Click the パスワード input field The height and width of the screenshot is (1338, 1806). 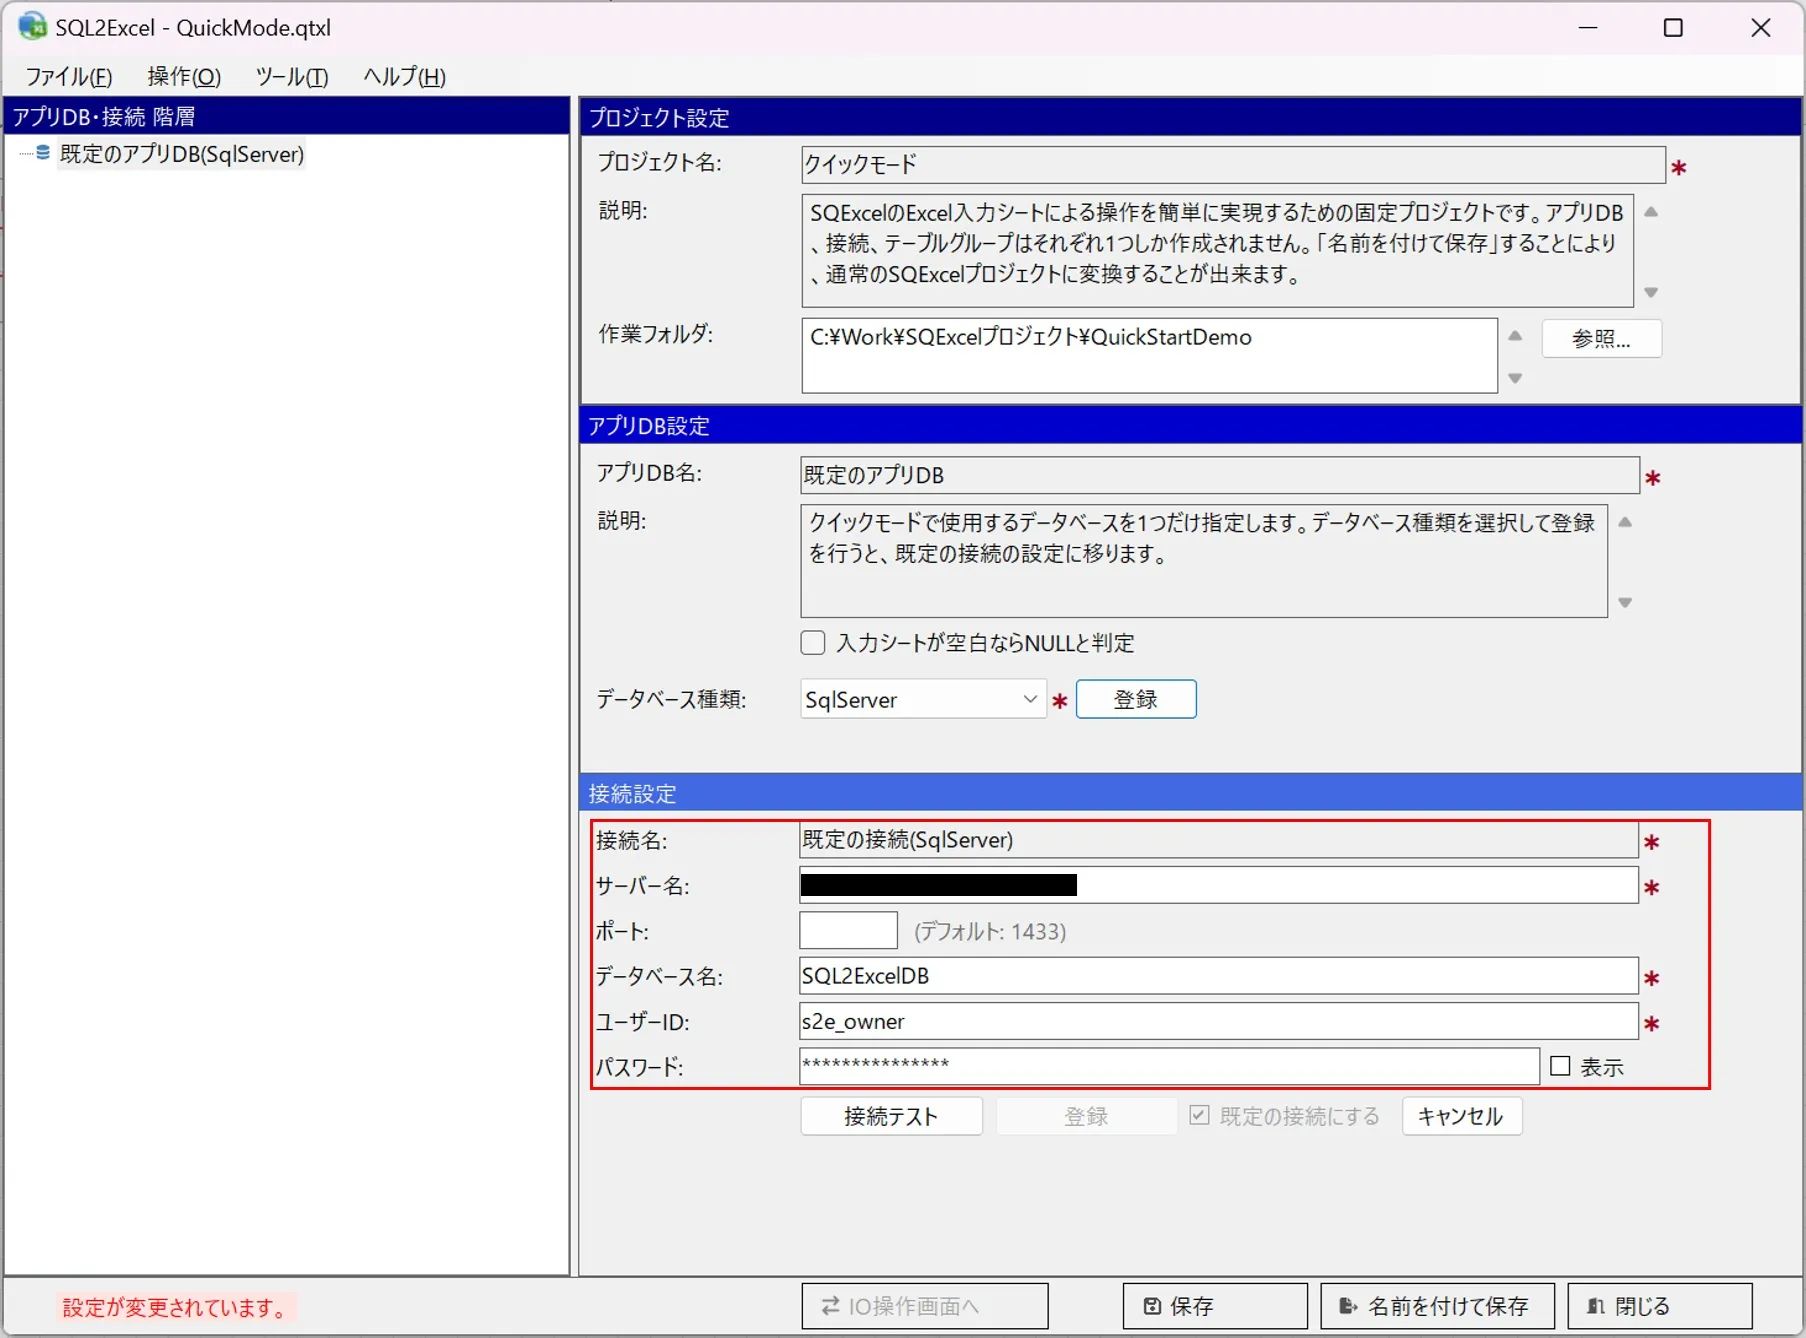tap(1169, 1066)
